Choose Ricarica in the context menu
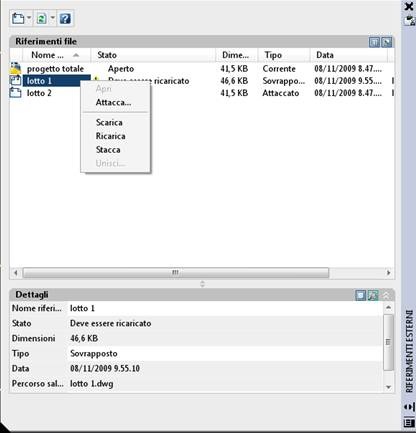This screenshot has width=416, height=433. click(x=110, y=136)
